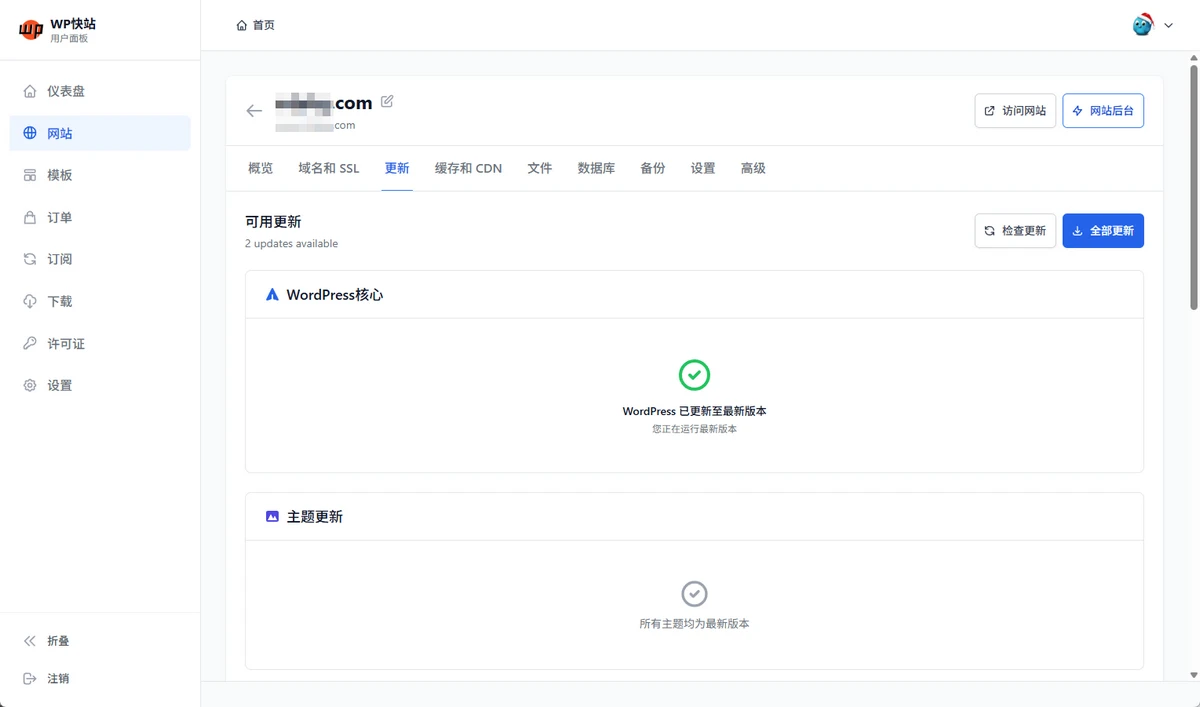The height and width of the screenshot is (707, 1200).
Task: Switch to the 缓存和 CDN tab
Action: tap(468, 168)
